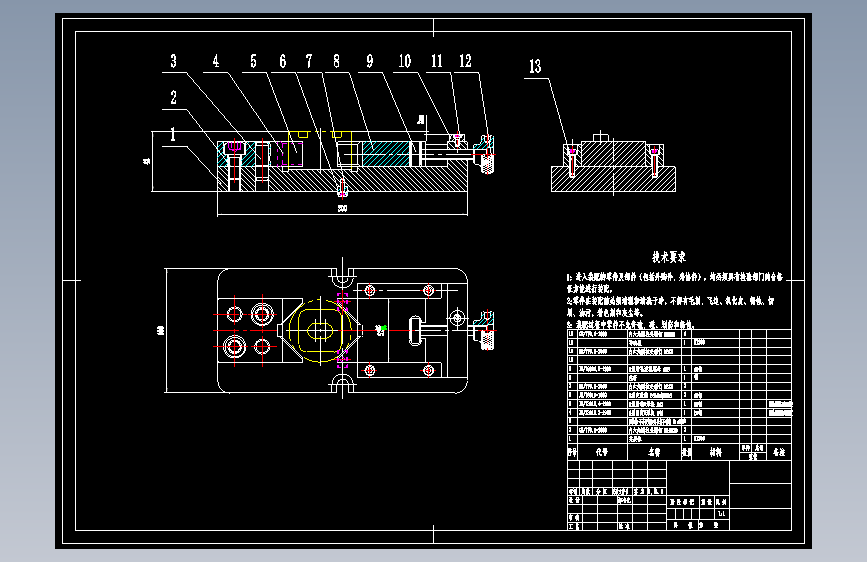The image size is (867, 562).
Task: Click the 材料 column header
Action: click(715, 452)
